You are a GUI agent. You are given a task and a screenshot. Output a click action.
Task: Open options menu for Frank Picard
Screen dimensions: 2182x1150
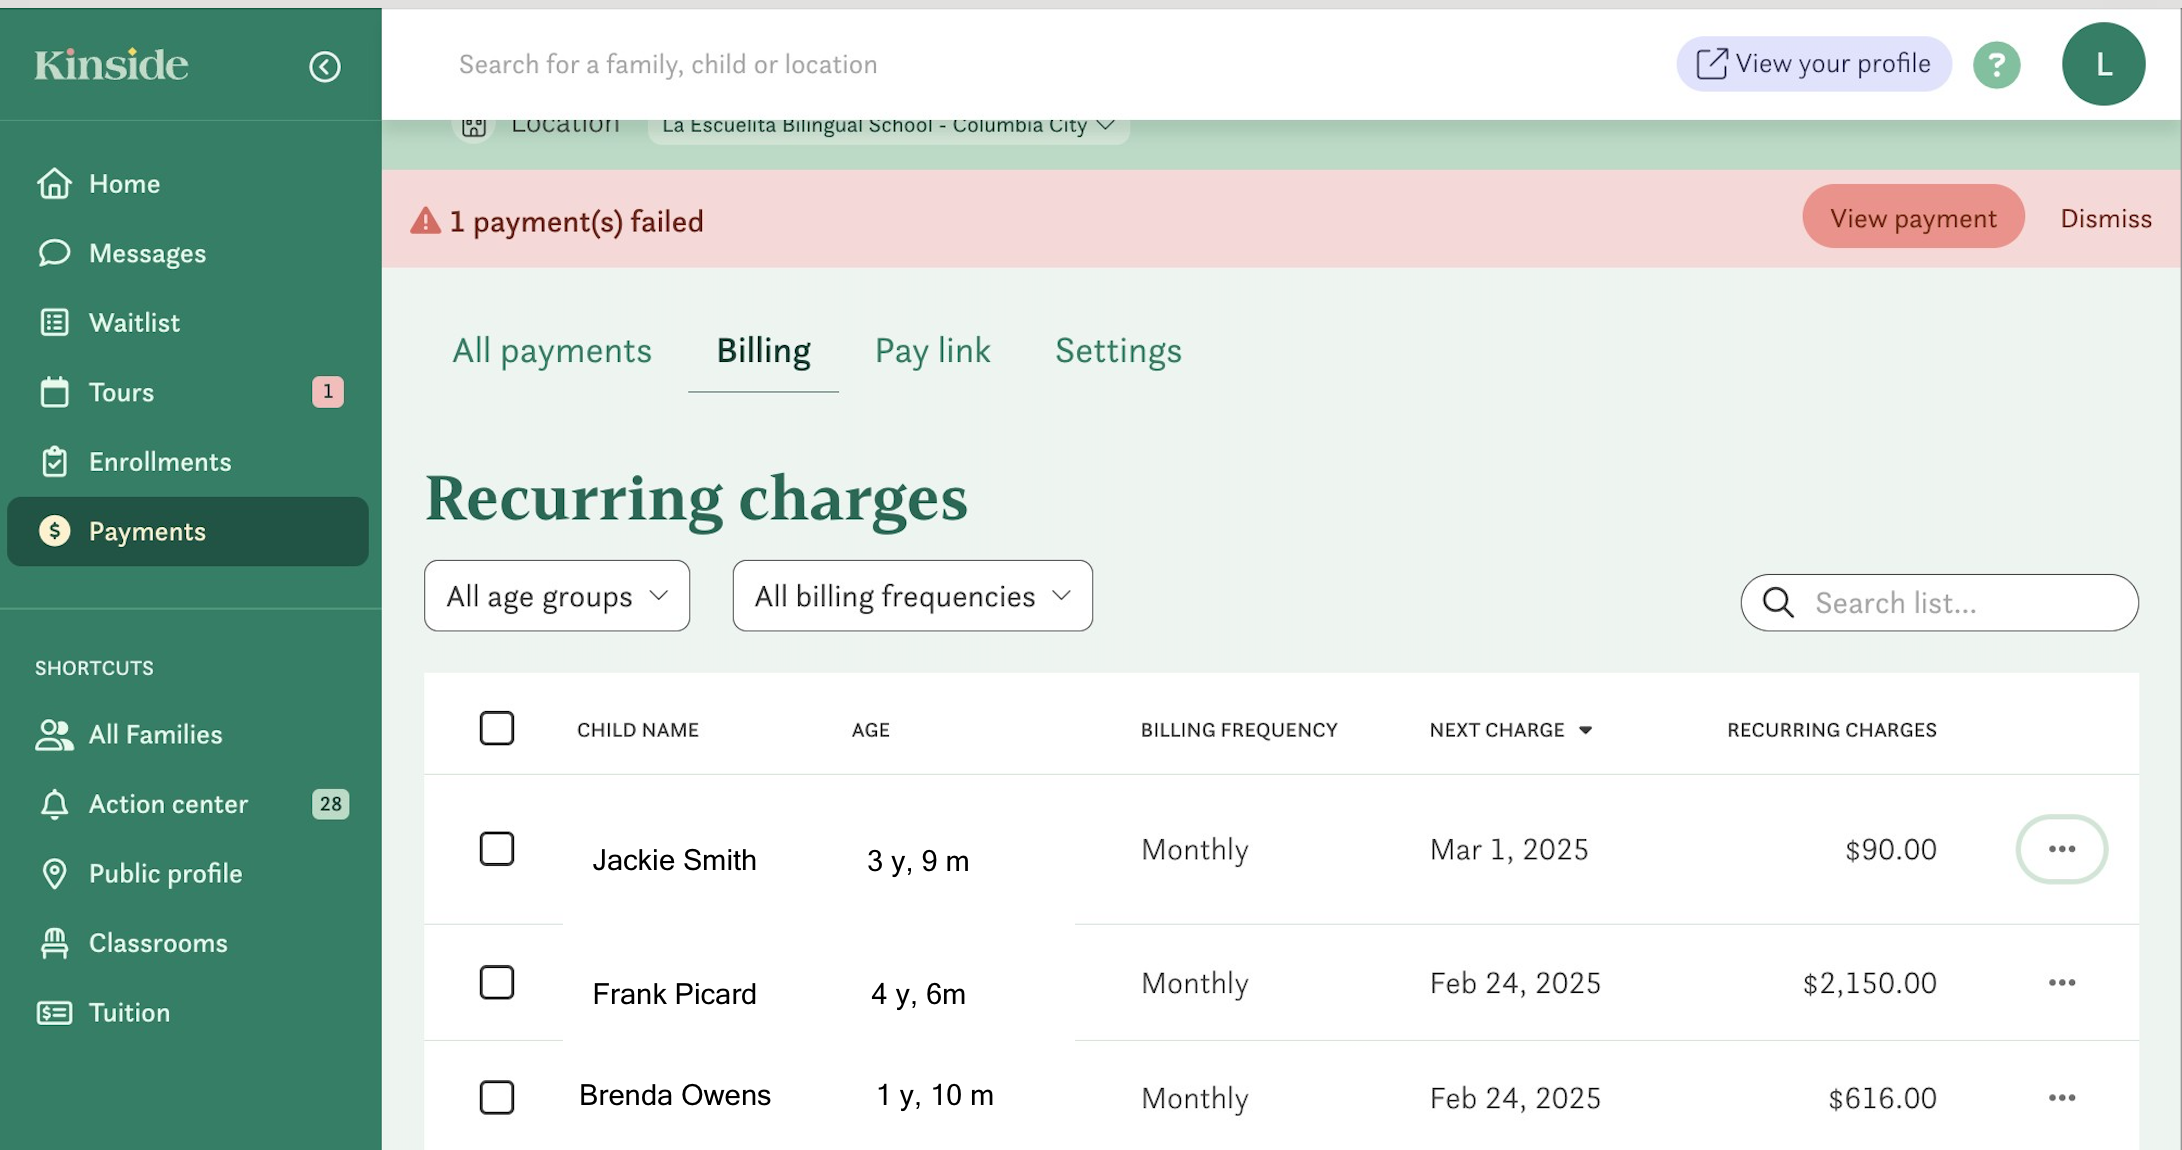(x=2061, y=983)
